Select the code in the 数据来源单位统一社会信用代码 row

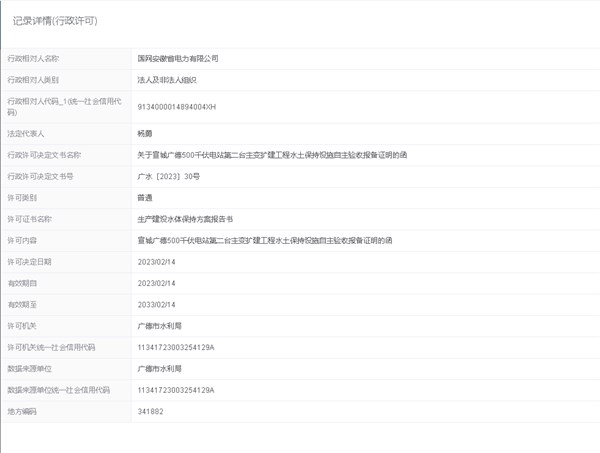click(176, 390)
